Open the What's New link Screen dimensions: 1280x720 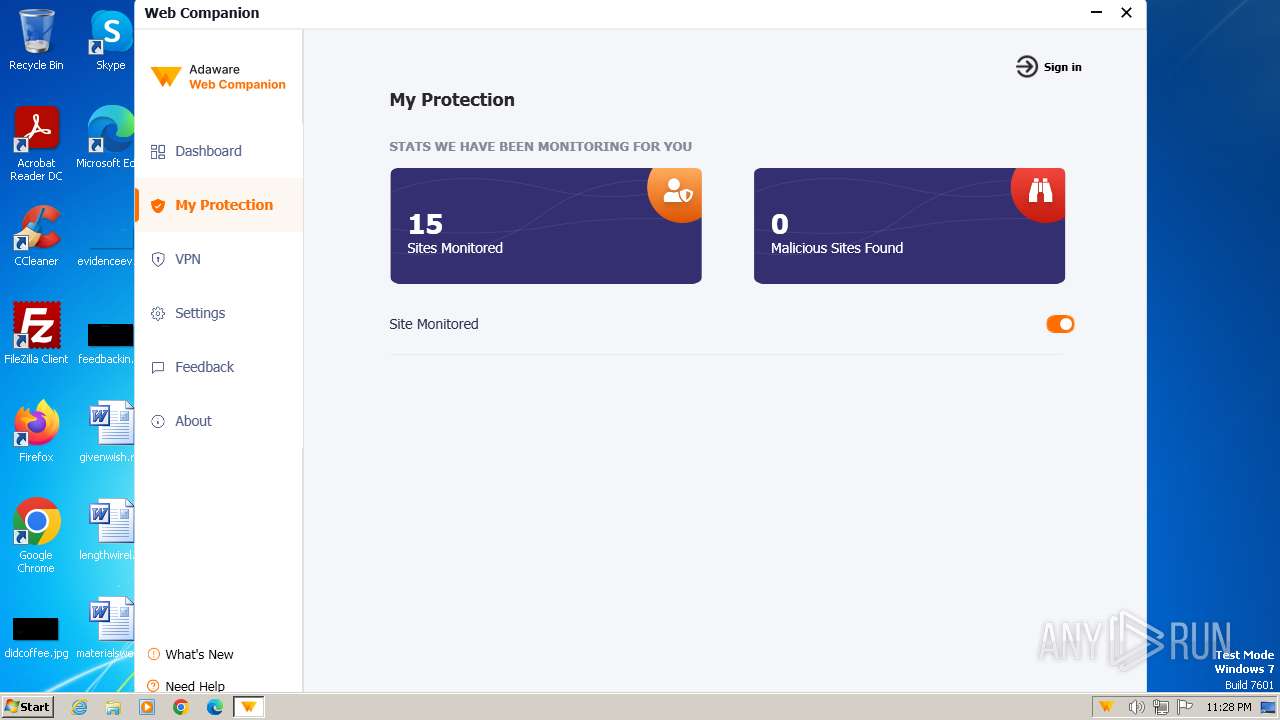point(199,655)
